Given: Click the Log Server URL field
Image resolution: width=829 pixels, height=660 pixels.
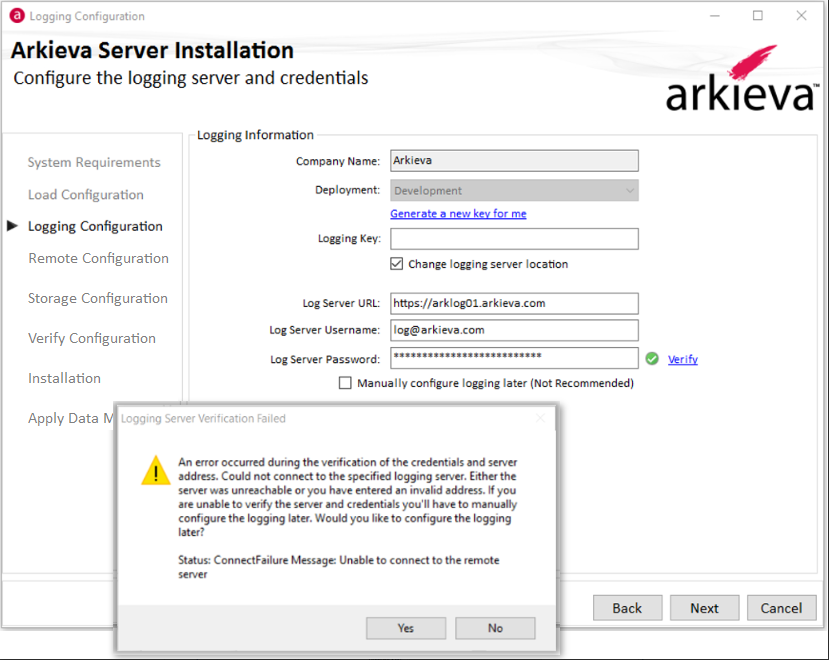Looking at the screenshot, I should pos(514,304).
